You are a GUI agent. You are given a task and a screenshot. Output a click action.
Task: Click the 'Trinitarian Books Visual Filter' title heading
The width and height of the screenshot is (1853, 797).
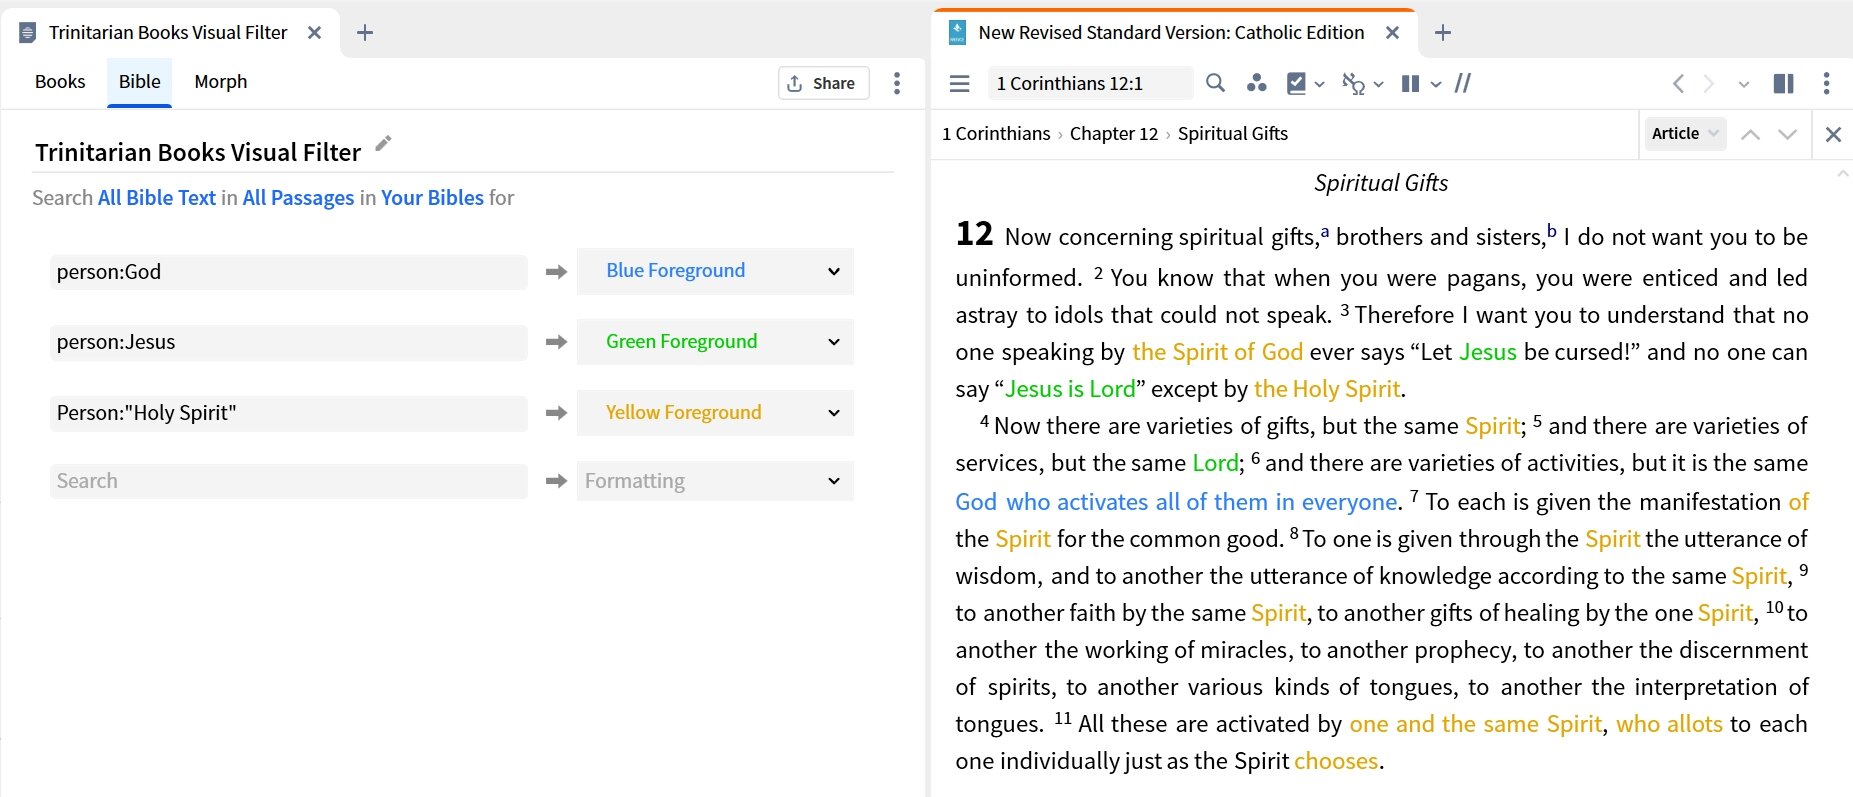tap(198, 152)
